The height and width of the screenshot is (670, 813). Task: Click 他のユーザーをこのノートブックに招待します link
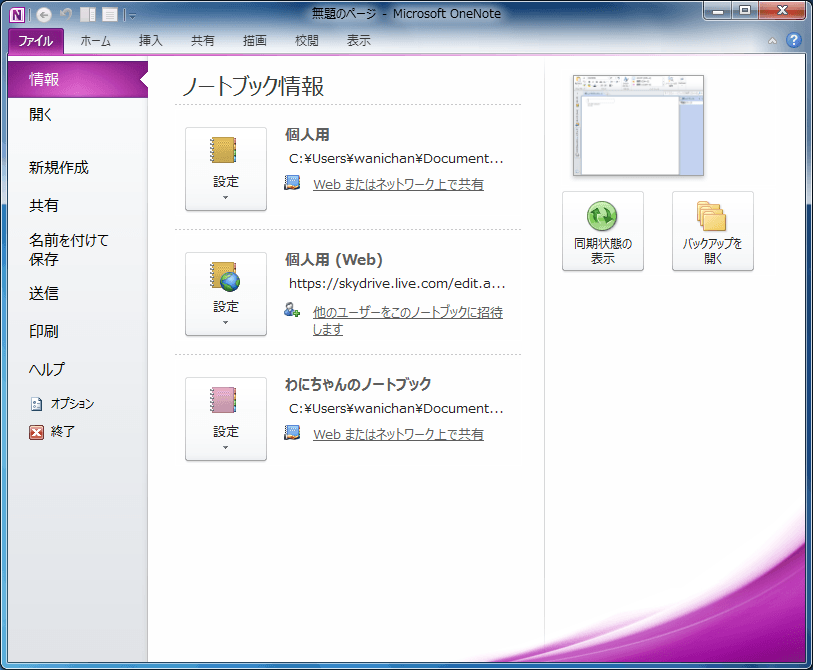[408, 320]
